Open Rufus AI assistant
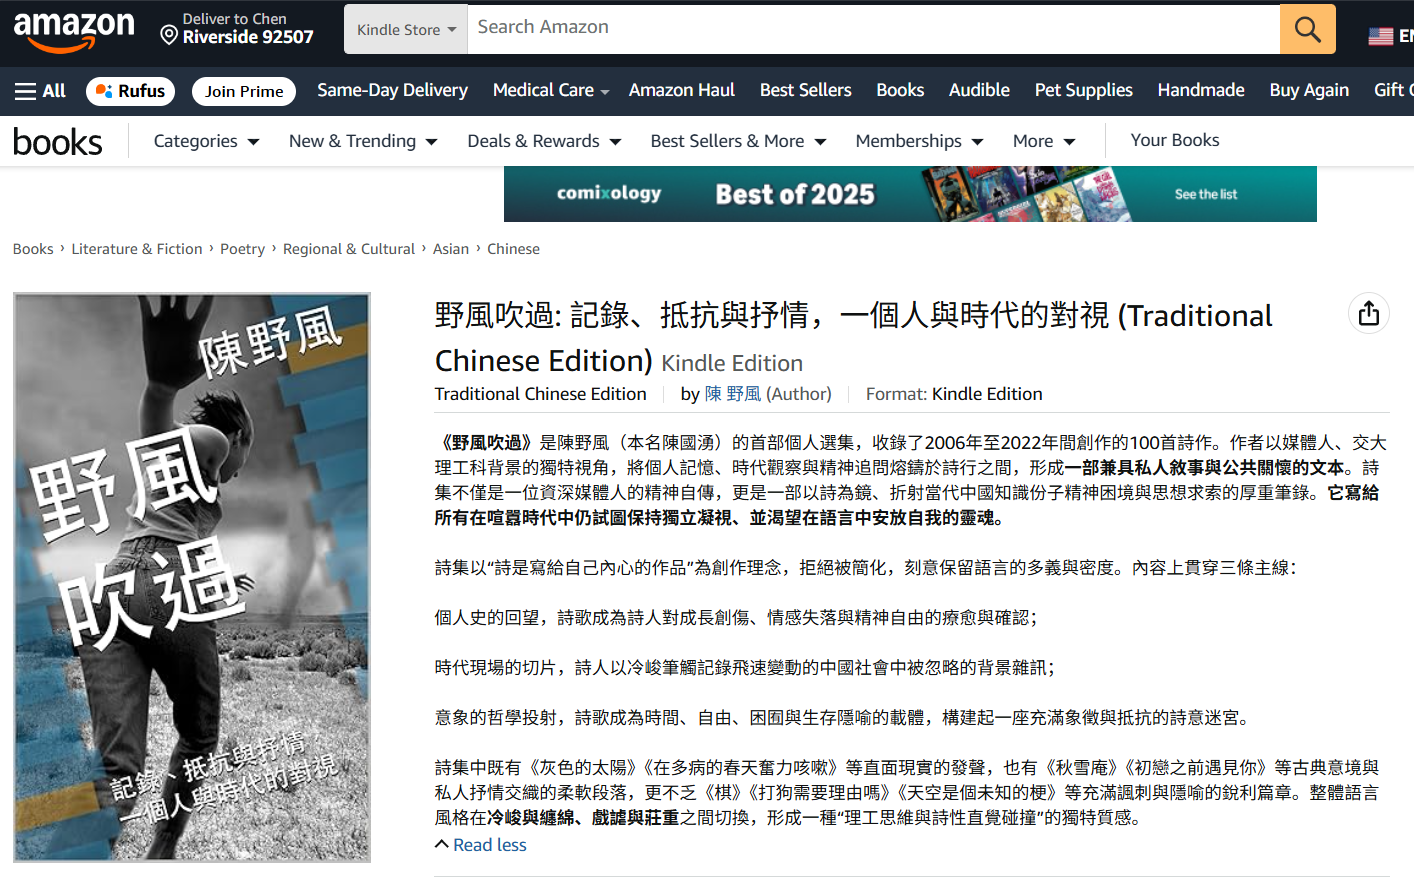 (x=131, y=91)
